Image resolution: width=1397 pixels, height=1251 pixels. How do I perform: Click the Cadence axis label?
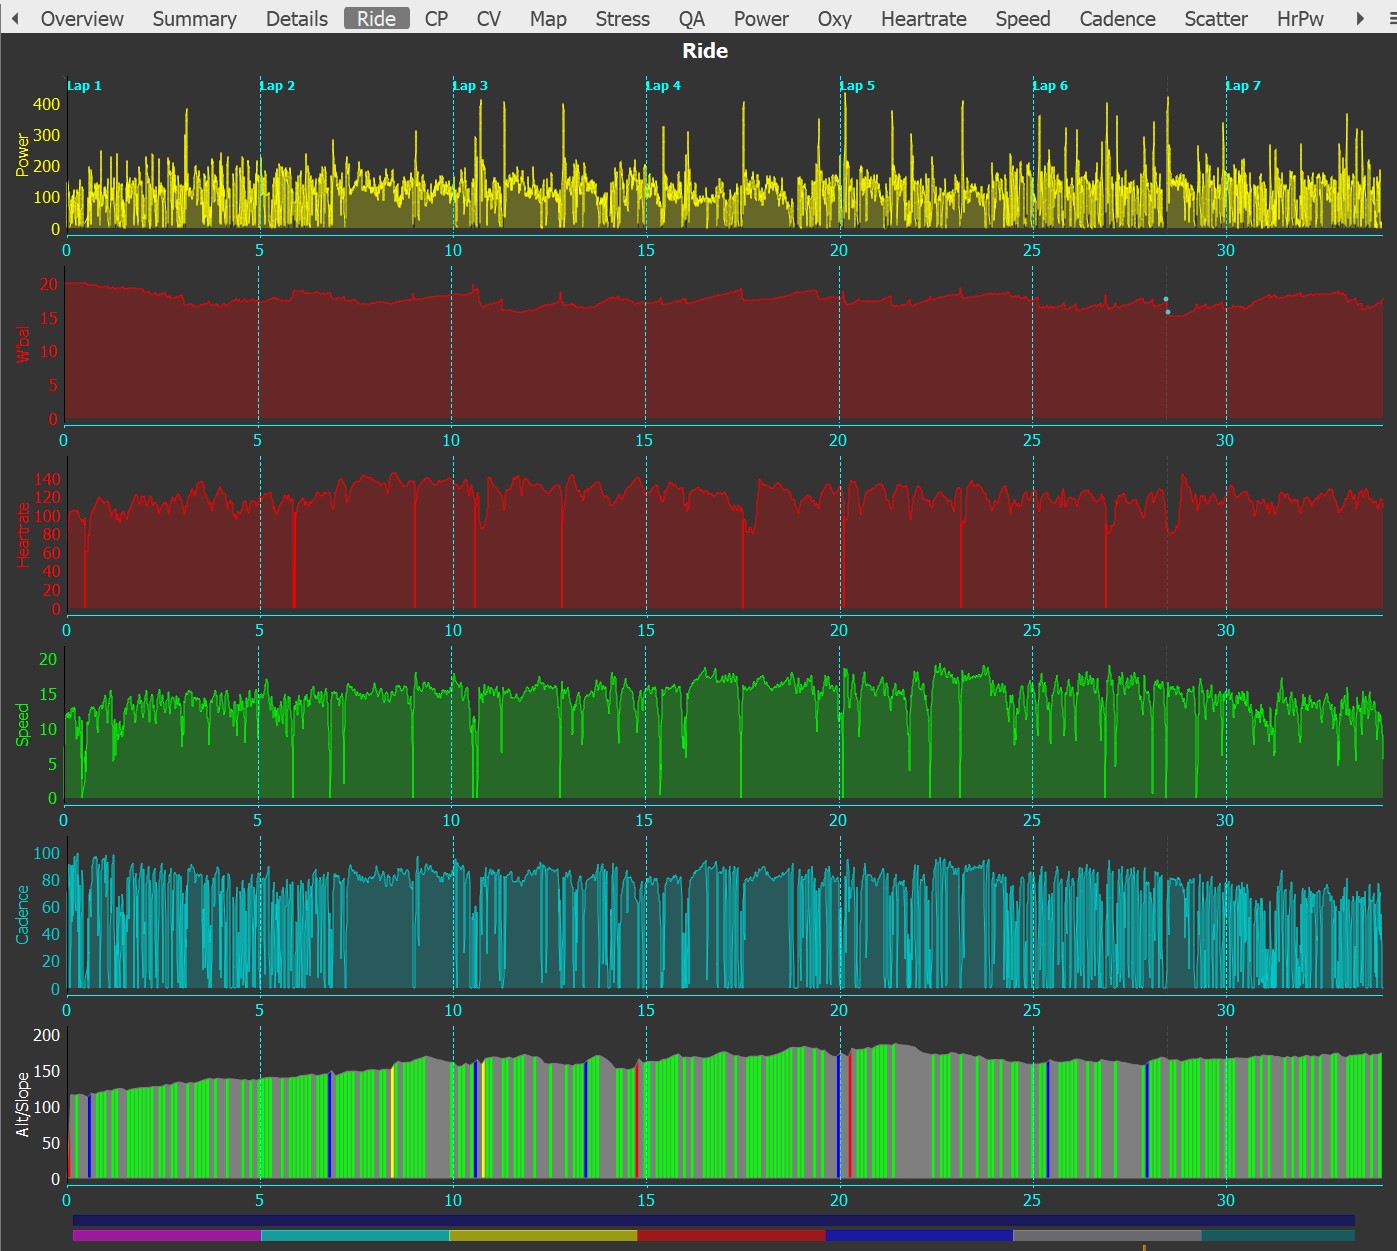22,915
